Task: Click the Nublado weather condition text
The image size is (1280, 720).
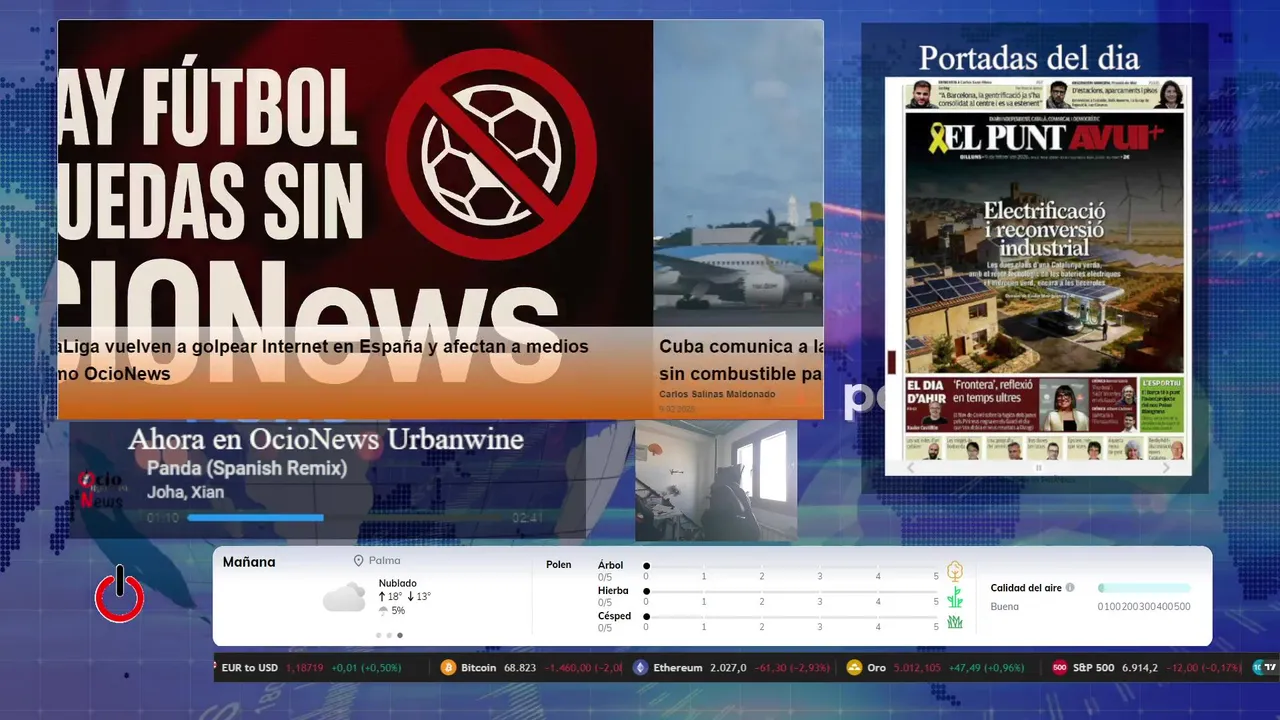Action: 398,583
